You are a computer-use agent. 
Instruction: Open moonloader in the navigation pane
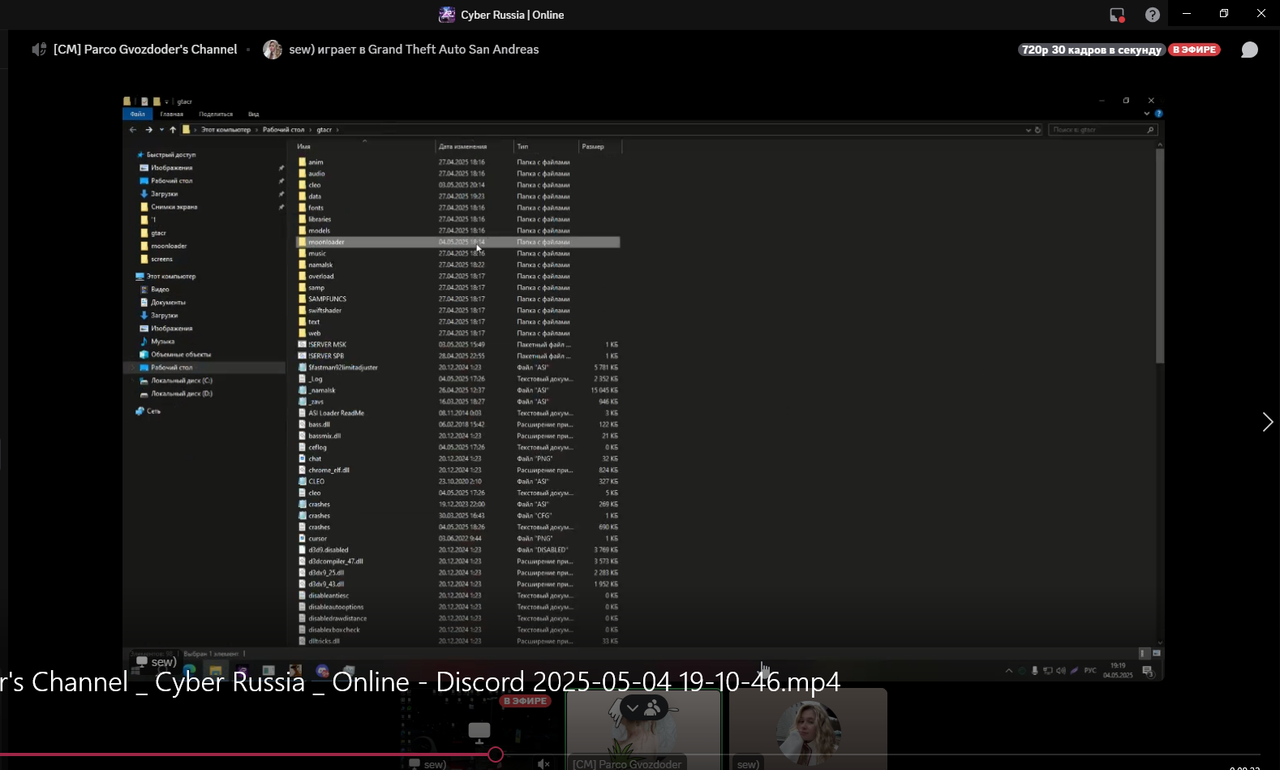pos(169,246)
